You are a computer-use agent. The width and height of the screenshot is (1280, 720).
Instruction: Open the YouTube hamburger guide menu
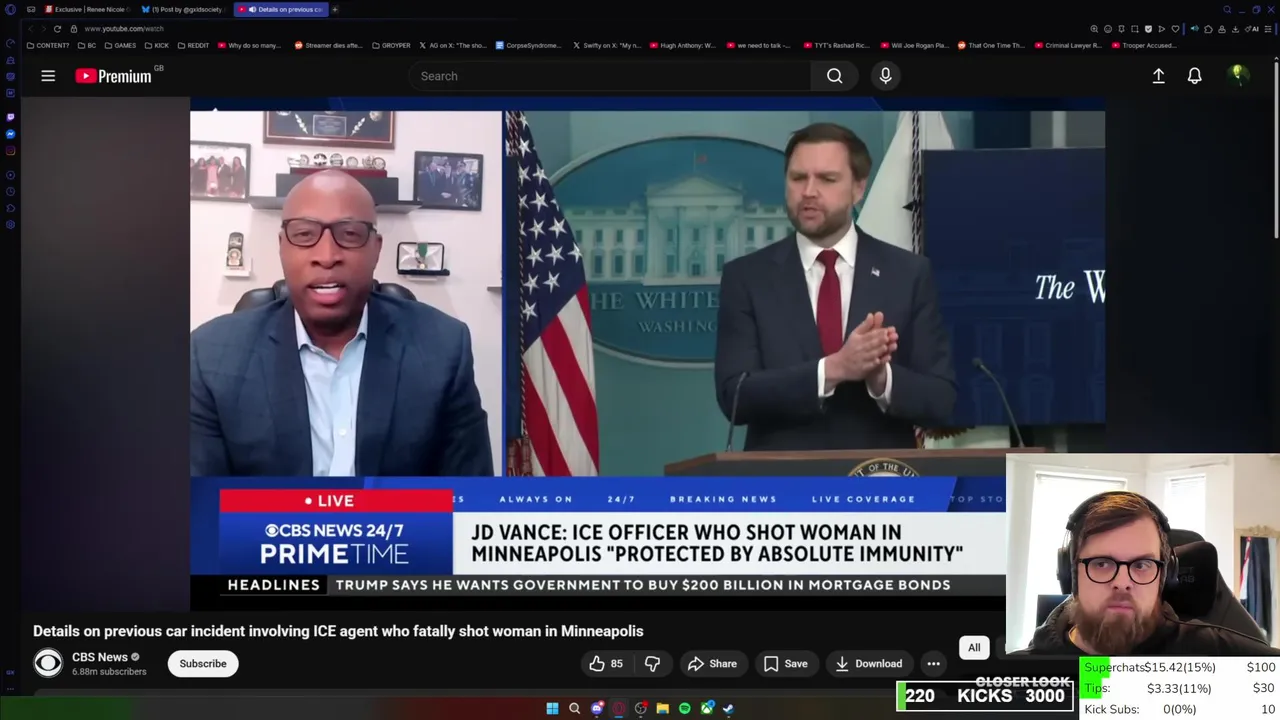pos(48,76)
